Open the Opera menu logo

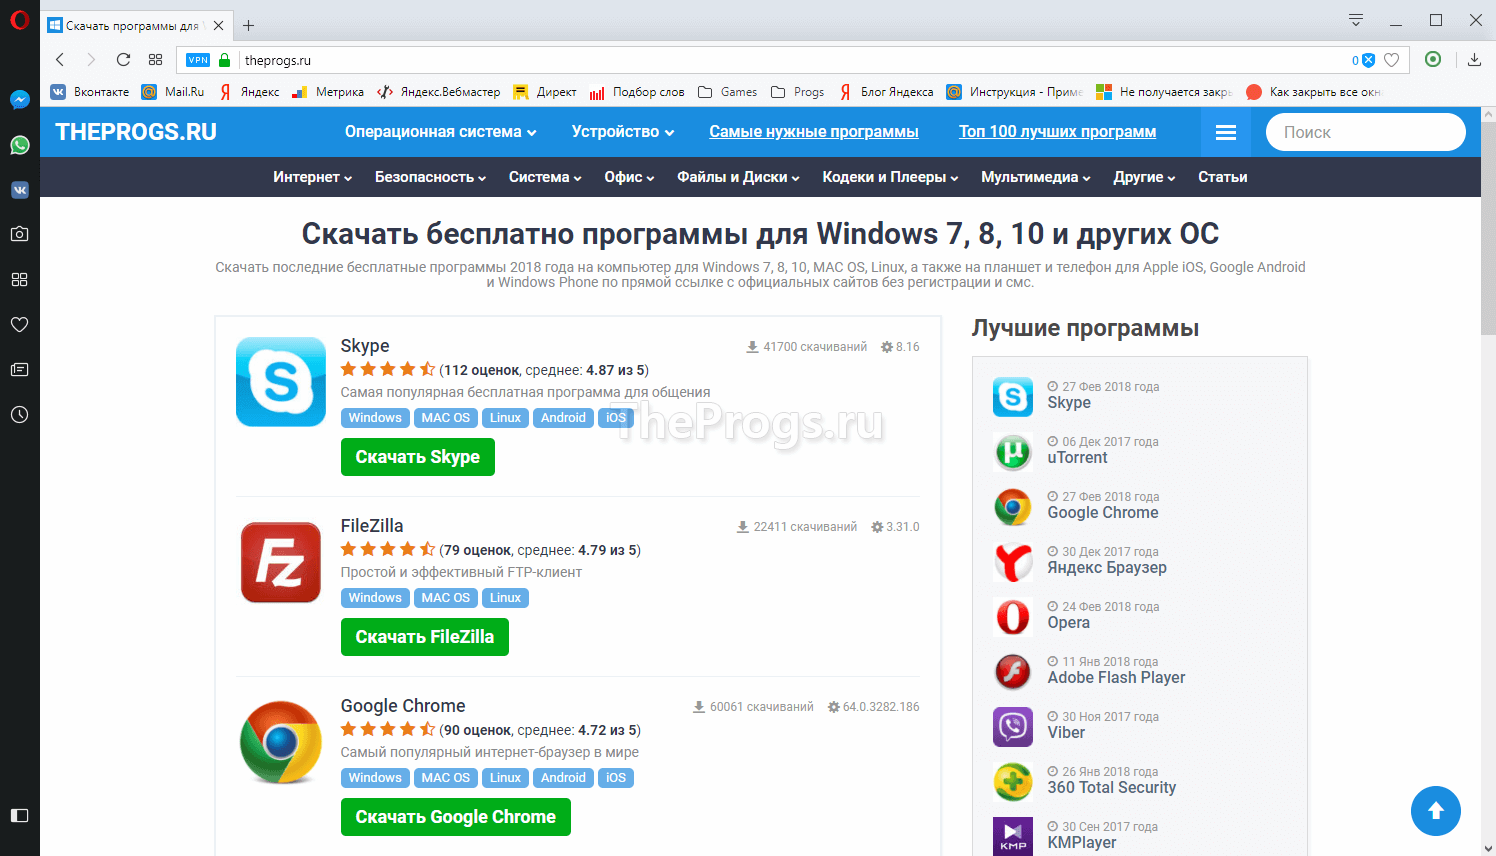coord(19,19)
